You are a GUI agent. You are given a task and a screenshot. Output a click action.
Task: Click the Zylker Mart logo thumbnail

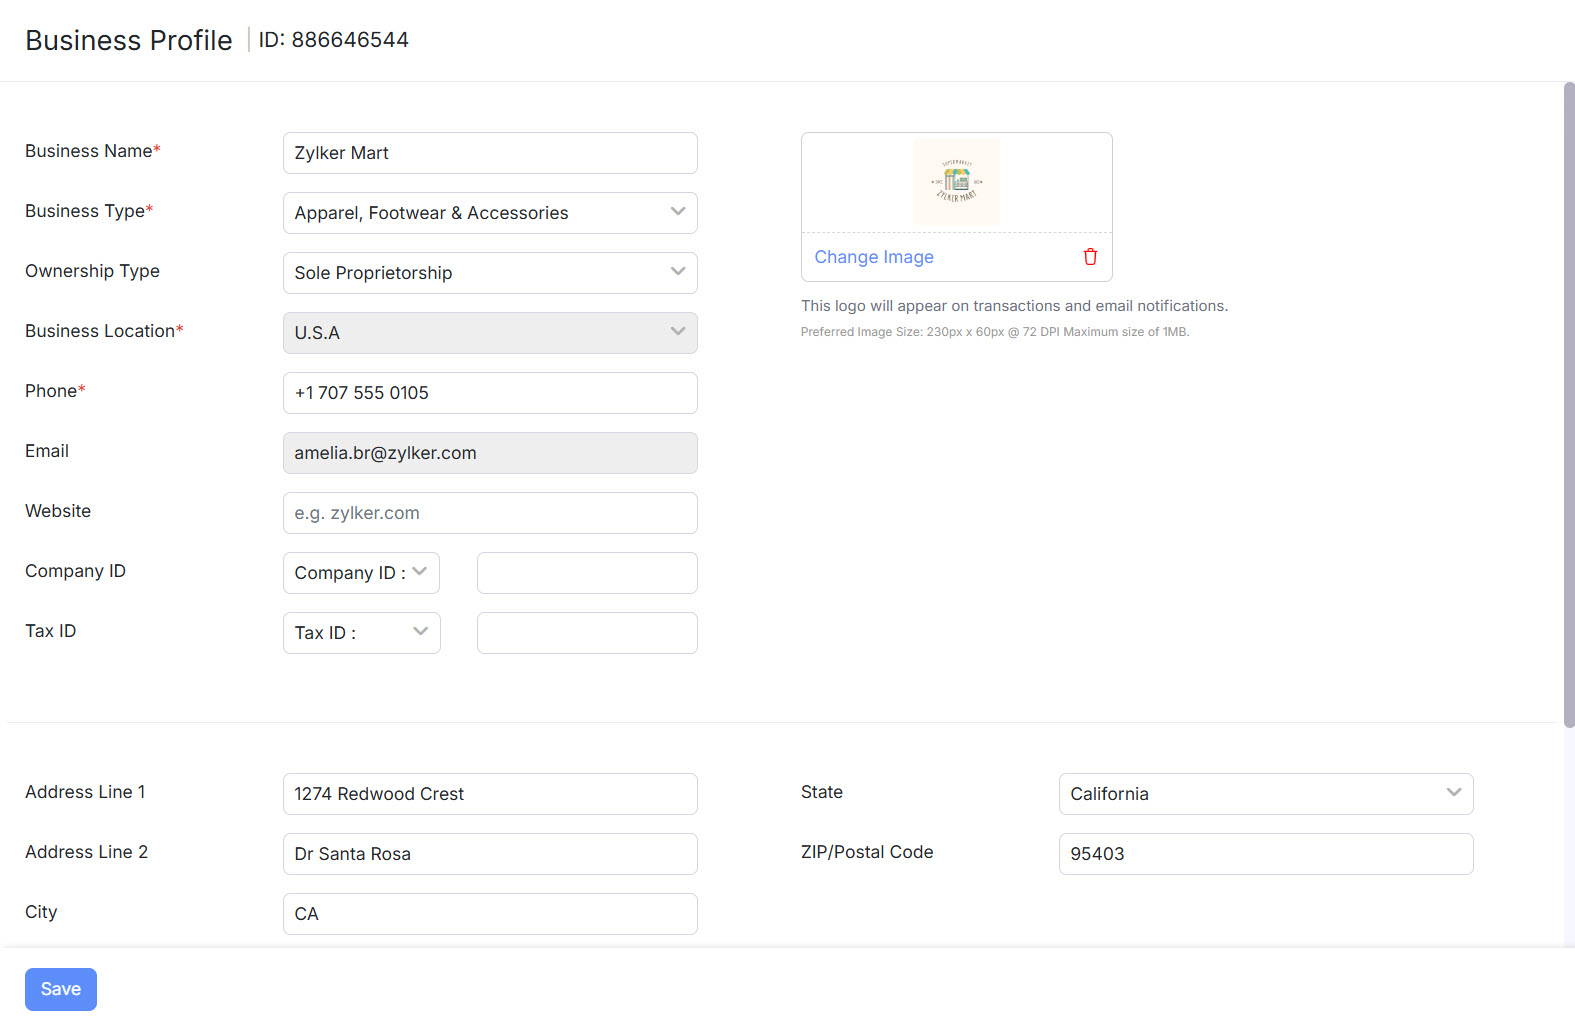click(x=957, y=181)
